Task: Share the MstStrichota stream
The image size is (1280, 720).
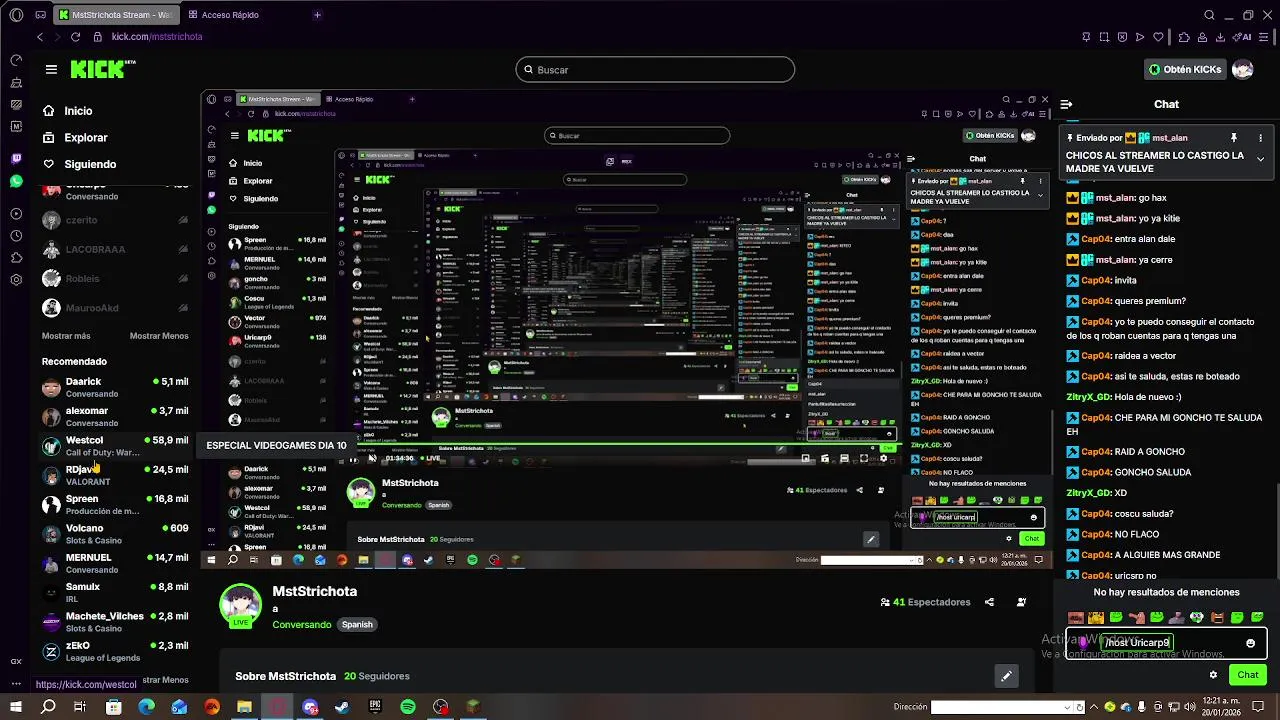Action: pyautogui.click(x=989, y=602)
